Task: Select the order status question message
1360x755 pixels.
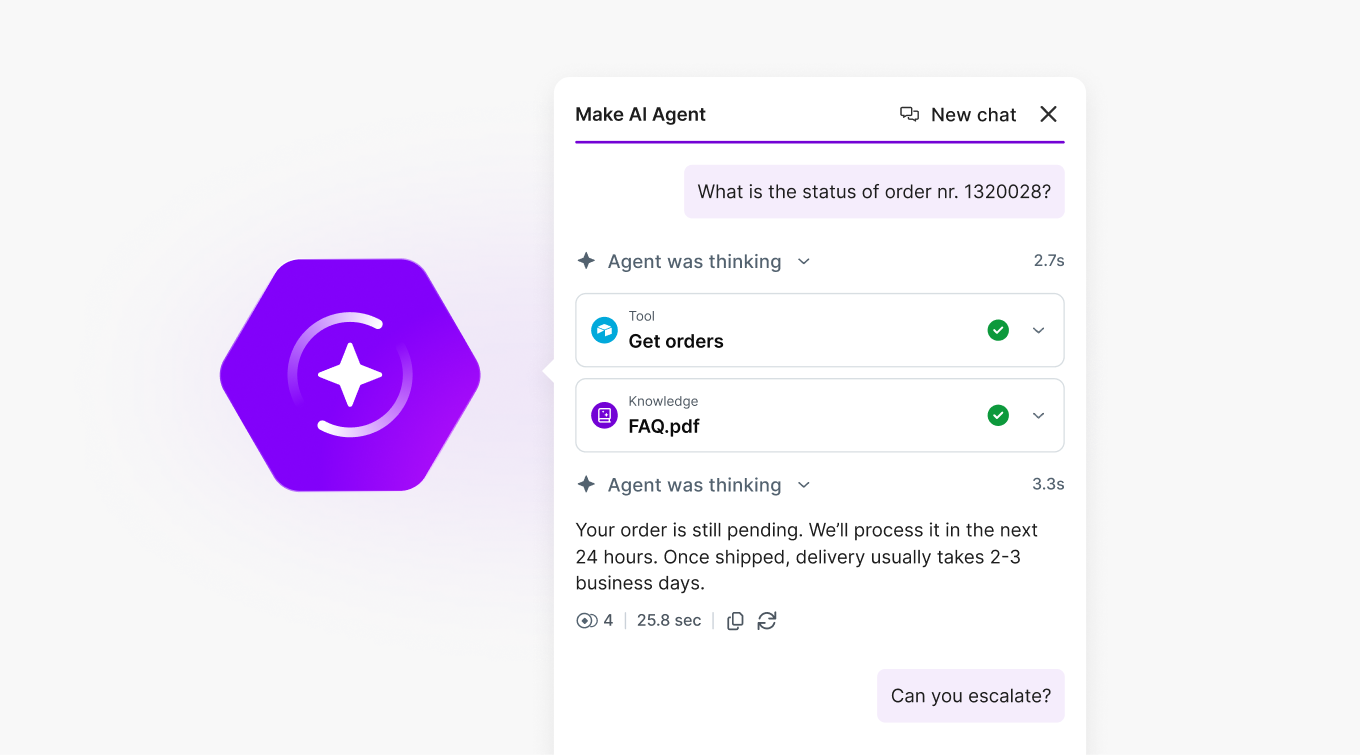Action: [874, 191]
